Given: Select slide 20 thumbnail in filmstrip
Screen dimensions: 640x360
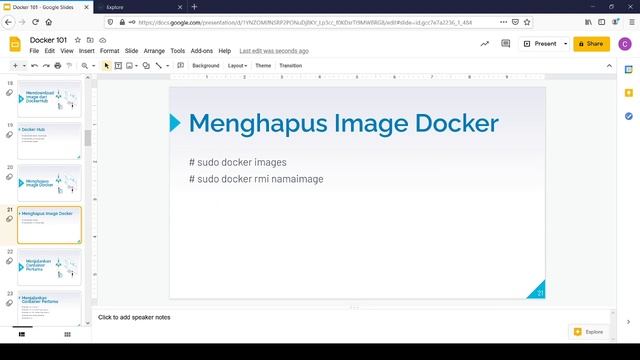Looking at the screenshot, I should click(49, 183).
